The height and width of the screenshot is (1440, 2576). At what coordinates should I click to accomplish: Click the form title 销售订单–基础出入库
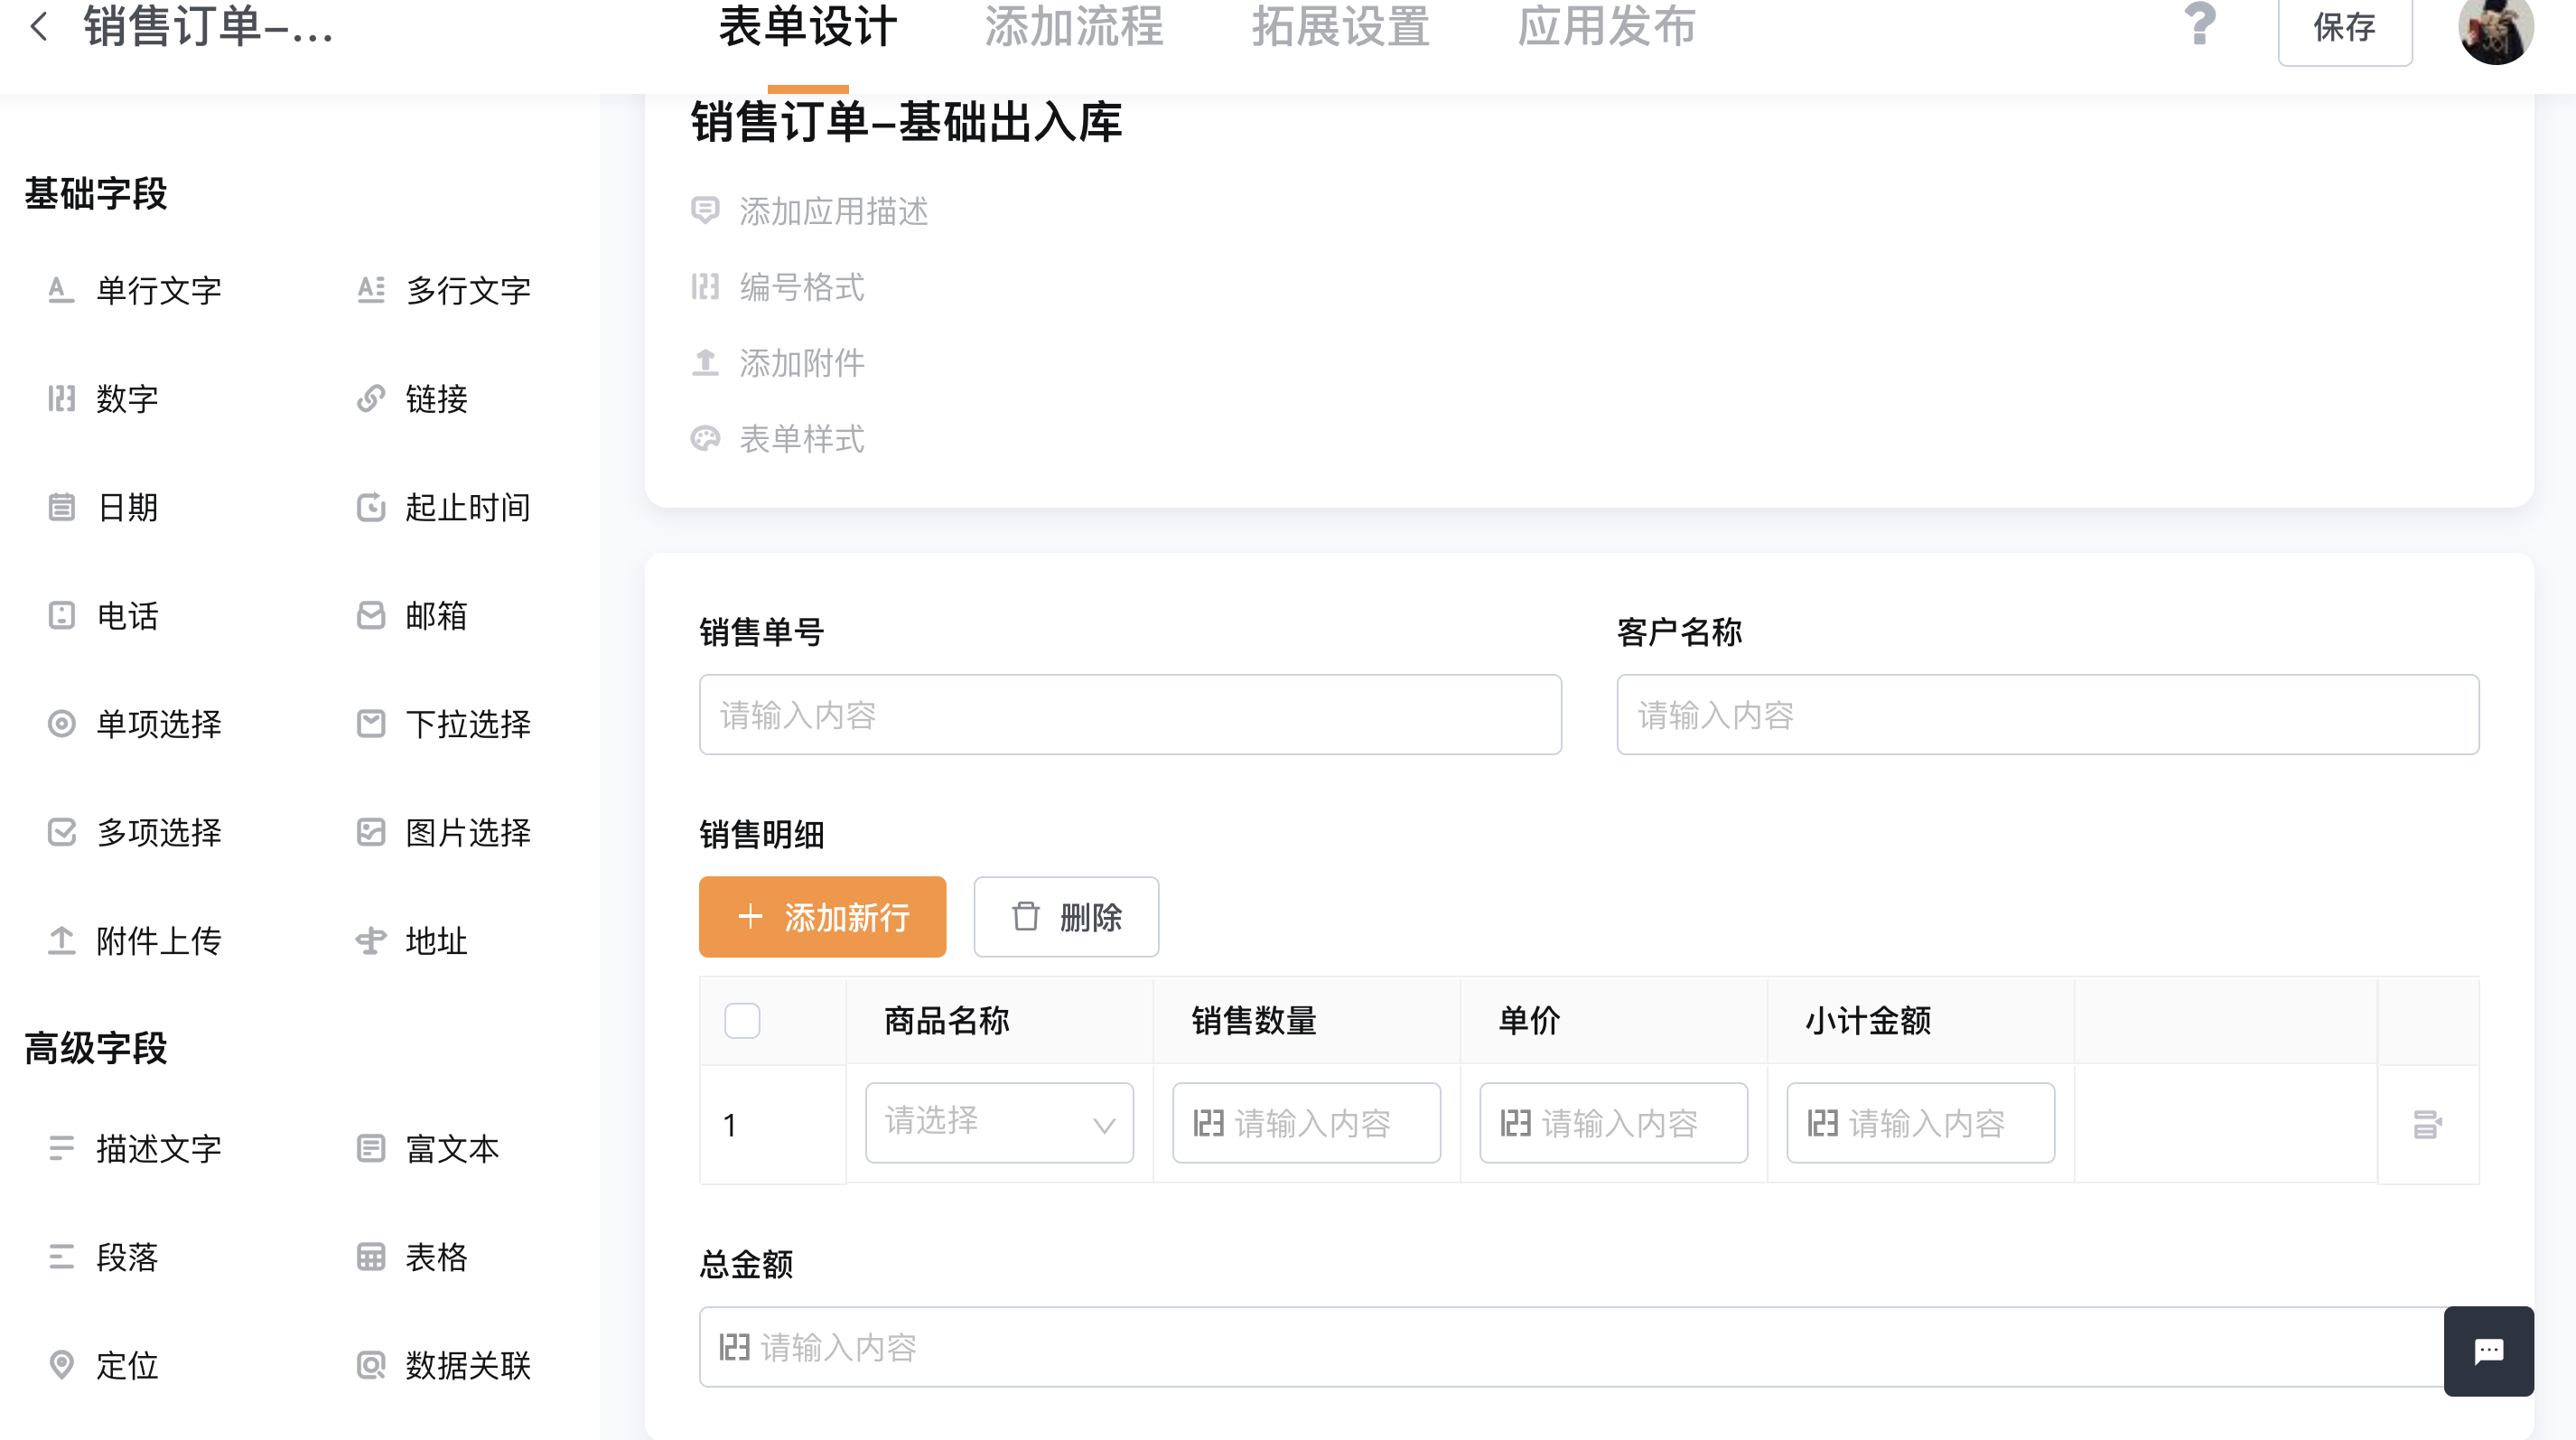(x=906, y=122)
